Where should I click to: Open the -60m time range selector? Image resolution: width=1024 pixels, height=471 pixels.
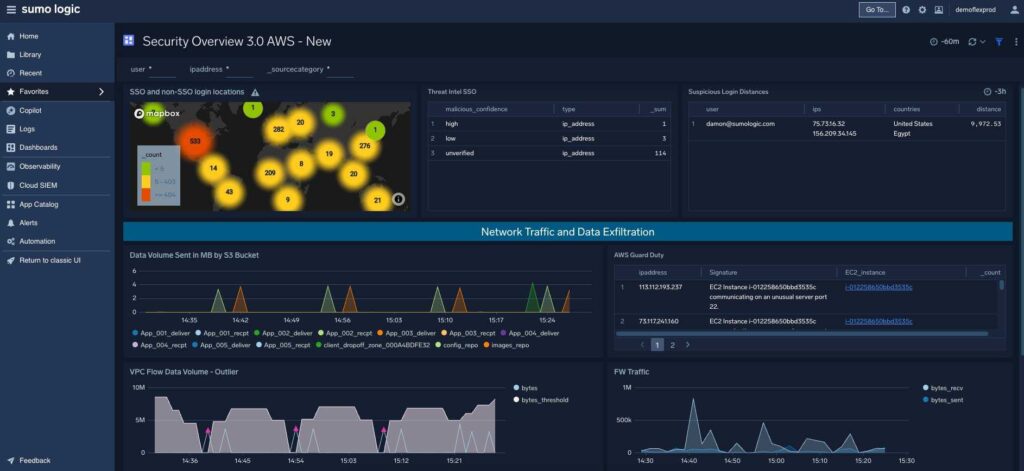pos(944,41)
